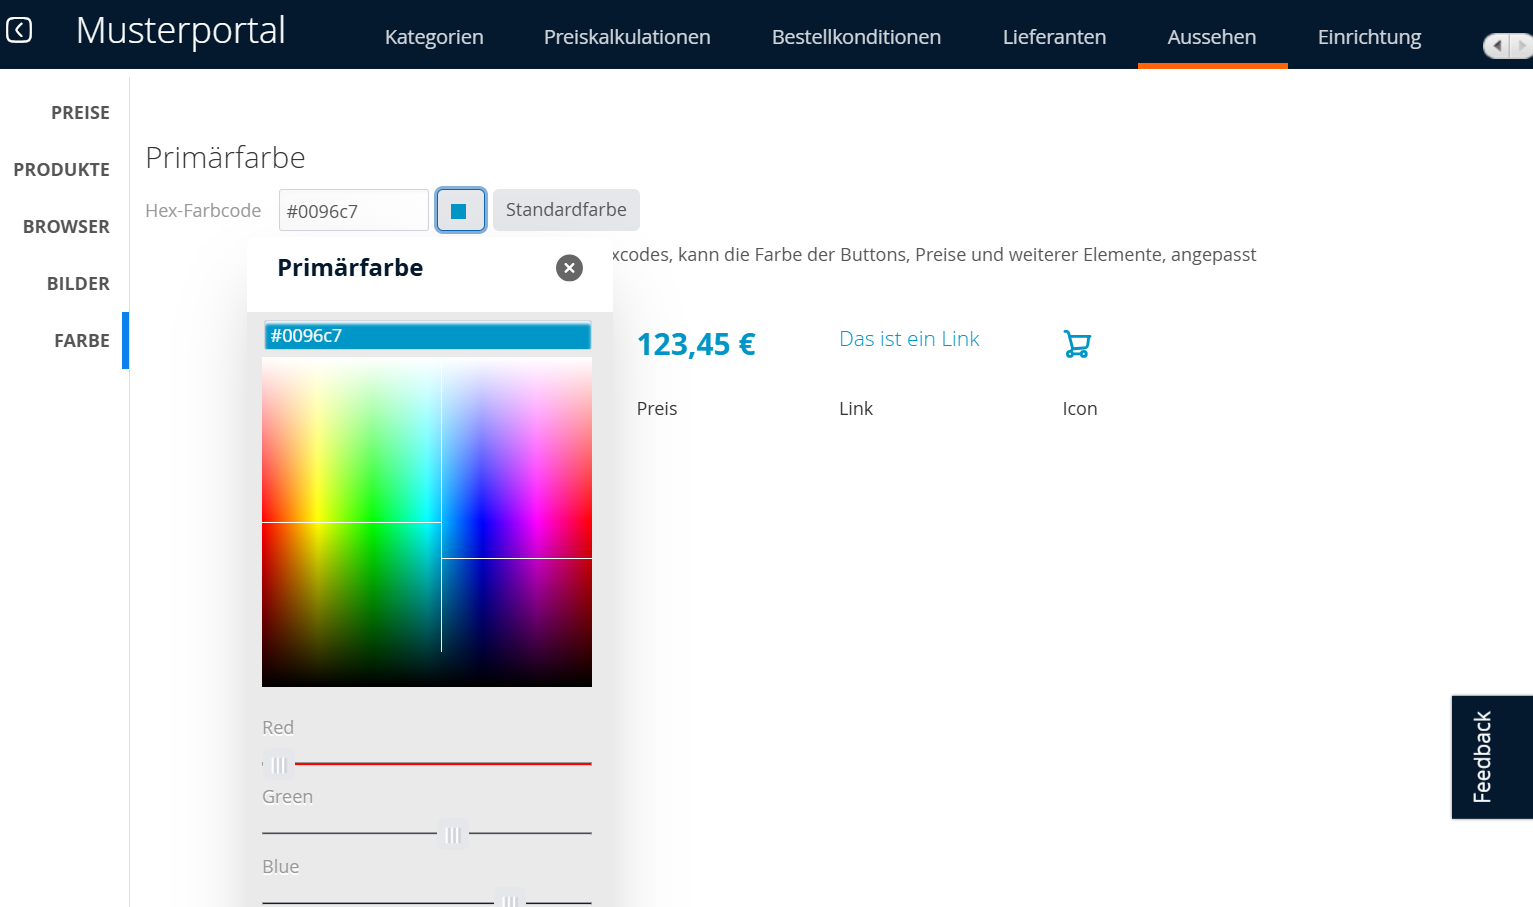This screenshot has height=907, width=1533.
Task: Select the Aussehen tab
Action: point(1211,37)
